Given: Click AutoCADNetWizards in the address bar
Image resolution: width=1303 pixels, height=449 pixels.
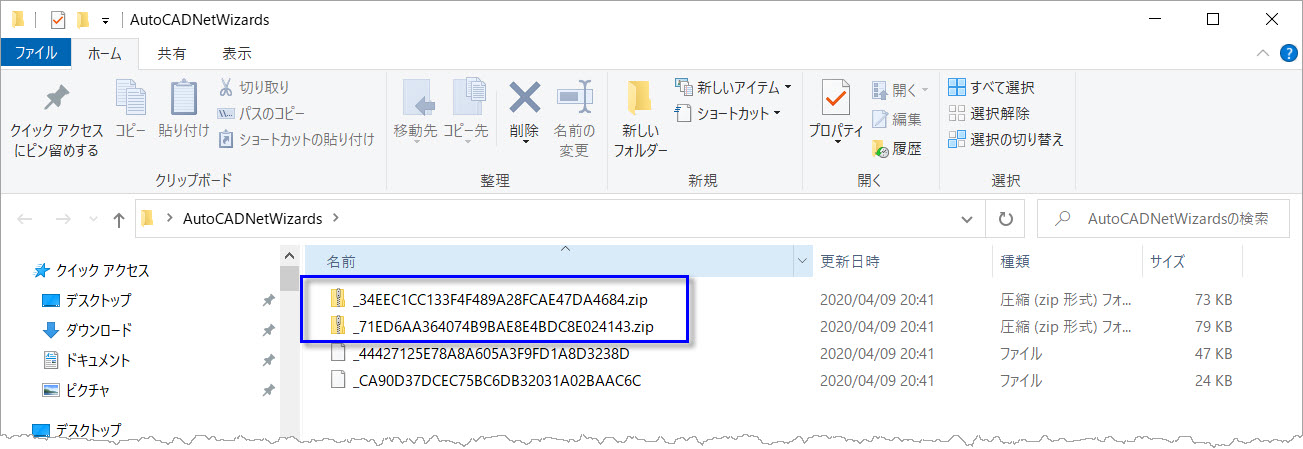Looking at the screenshot, I should (254, 219).
